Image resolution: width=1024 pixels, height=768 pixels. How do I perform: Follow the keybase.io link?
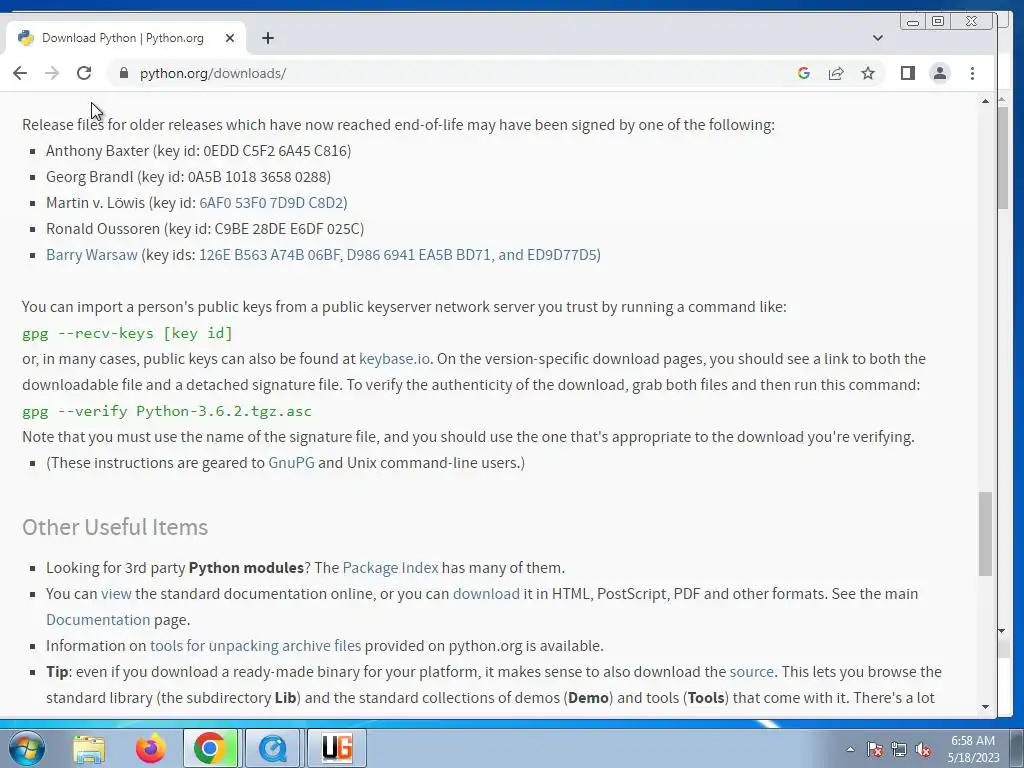394,359
